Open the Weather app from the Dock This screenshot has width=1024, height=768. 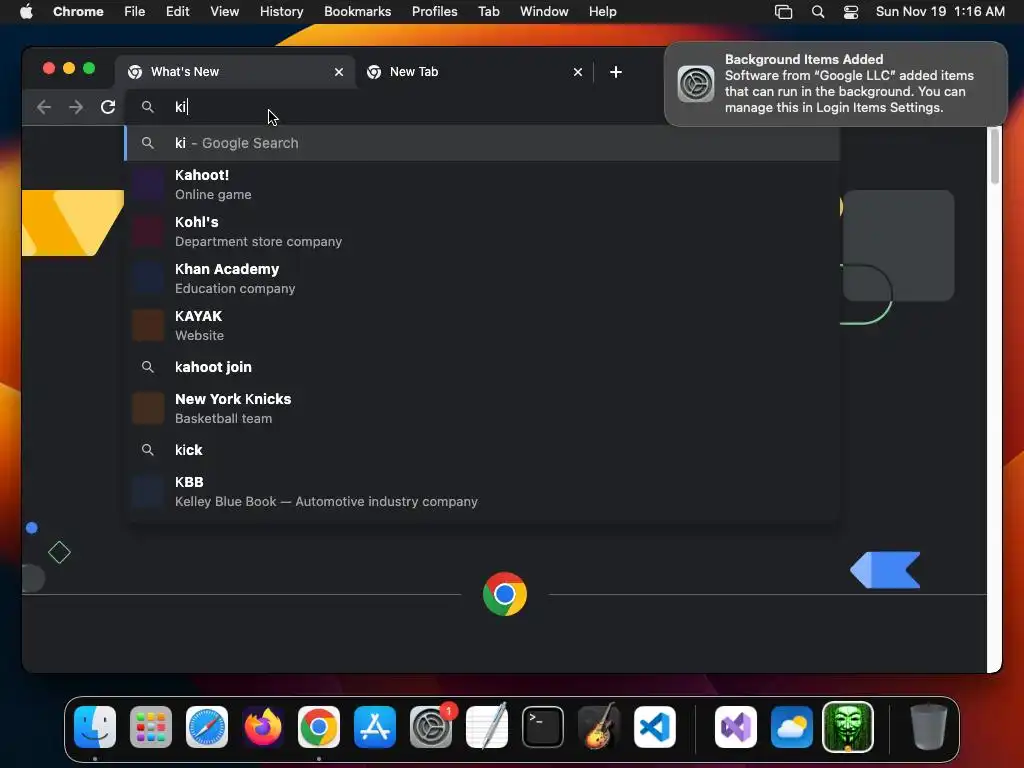pos(792,727)
